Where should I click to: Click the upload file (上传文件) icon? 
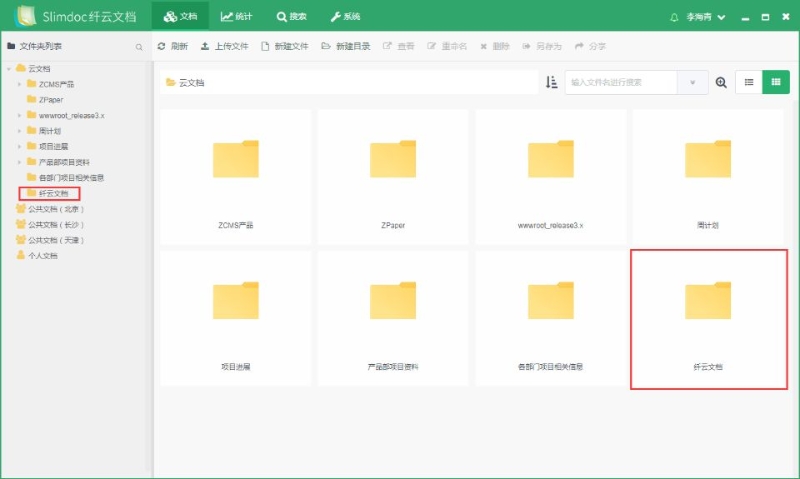(205, 47)
